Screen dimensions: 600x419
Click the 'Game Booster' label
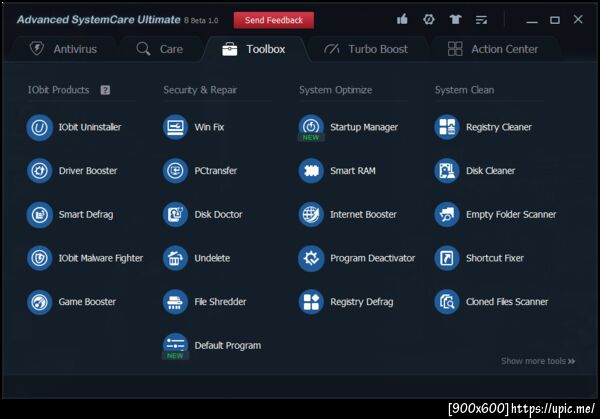coord(87,302)
